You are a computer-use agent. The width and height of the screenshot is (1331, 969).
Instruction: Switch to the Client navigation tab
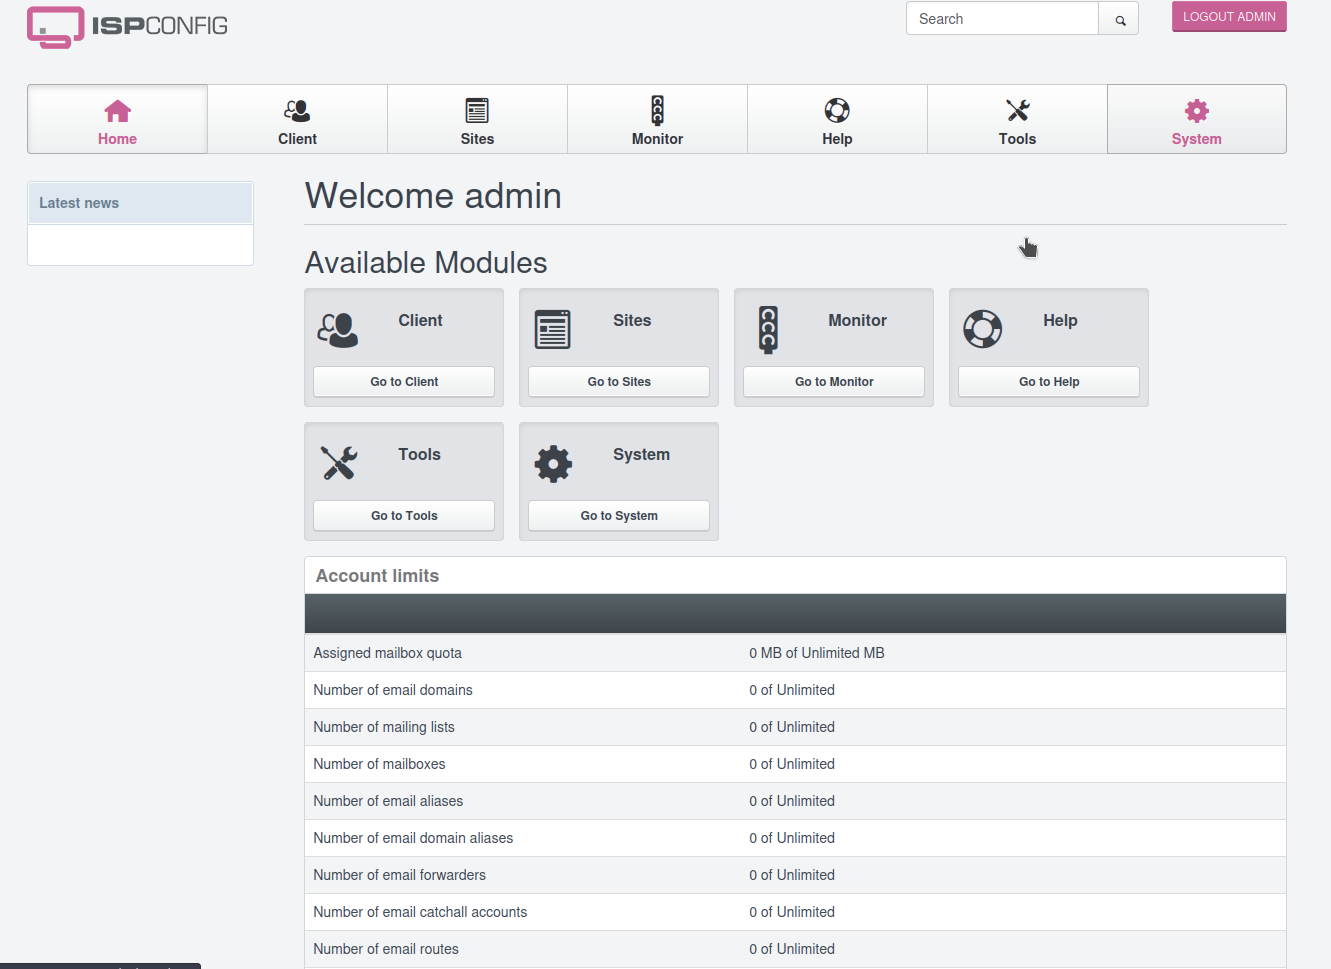click(297, 120)
